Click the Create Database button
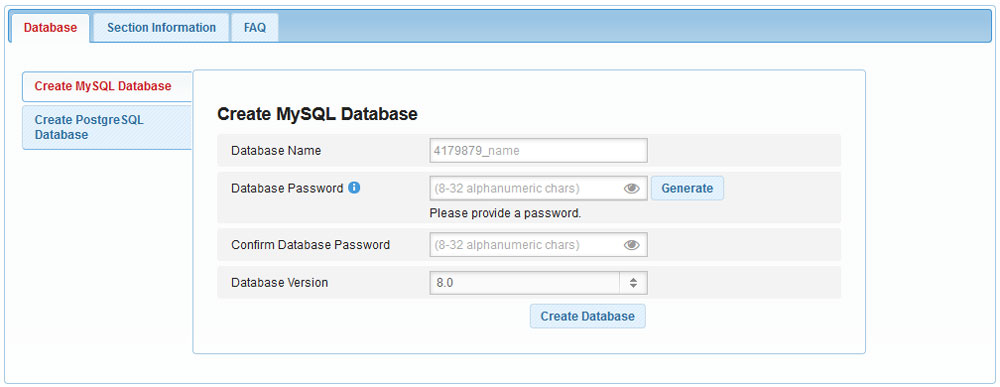 587,316
